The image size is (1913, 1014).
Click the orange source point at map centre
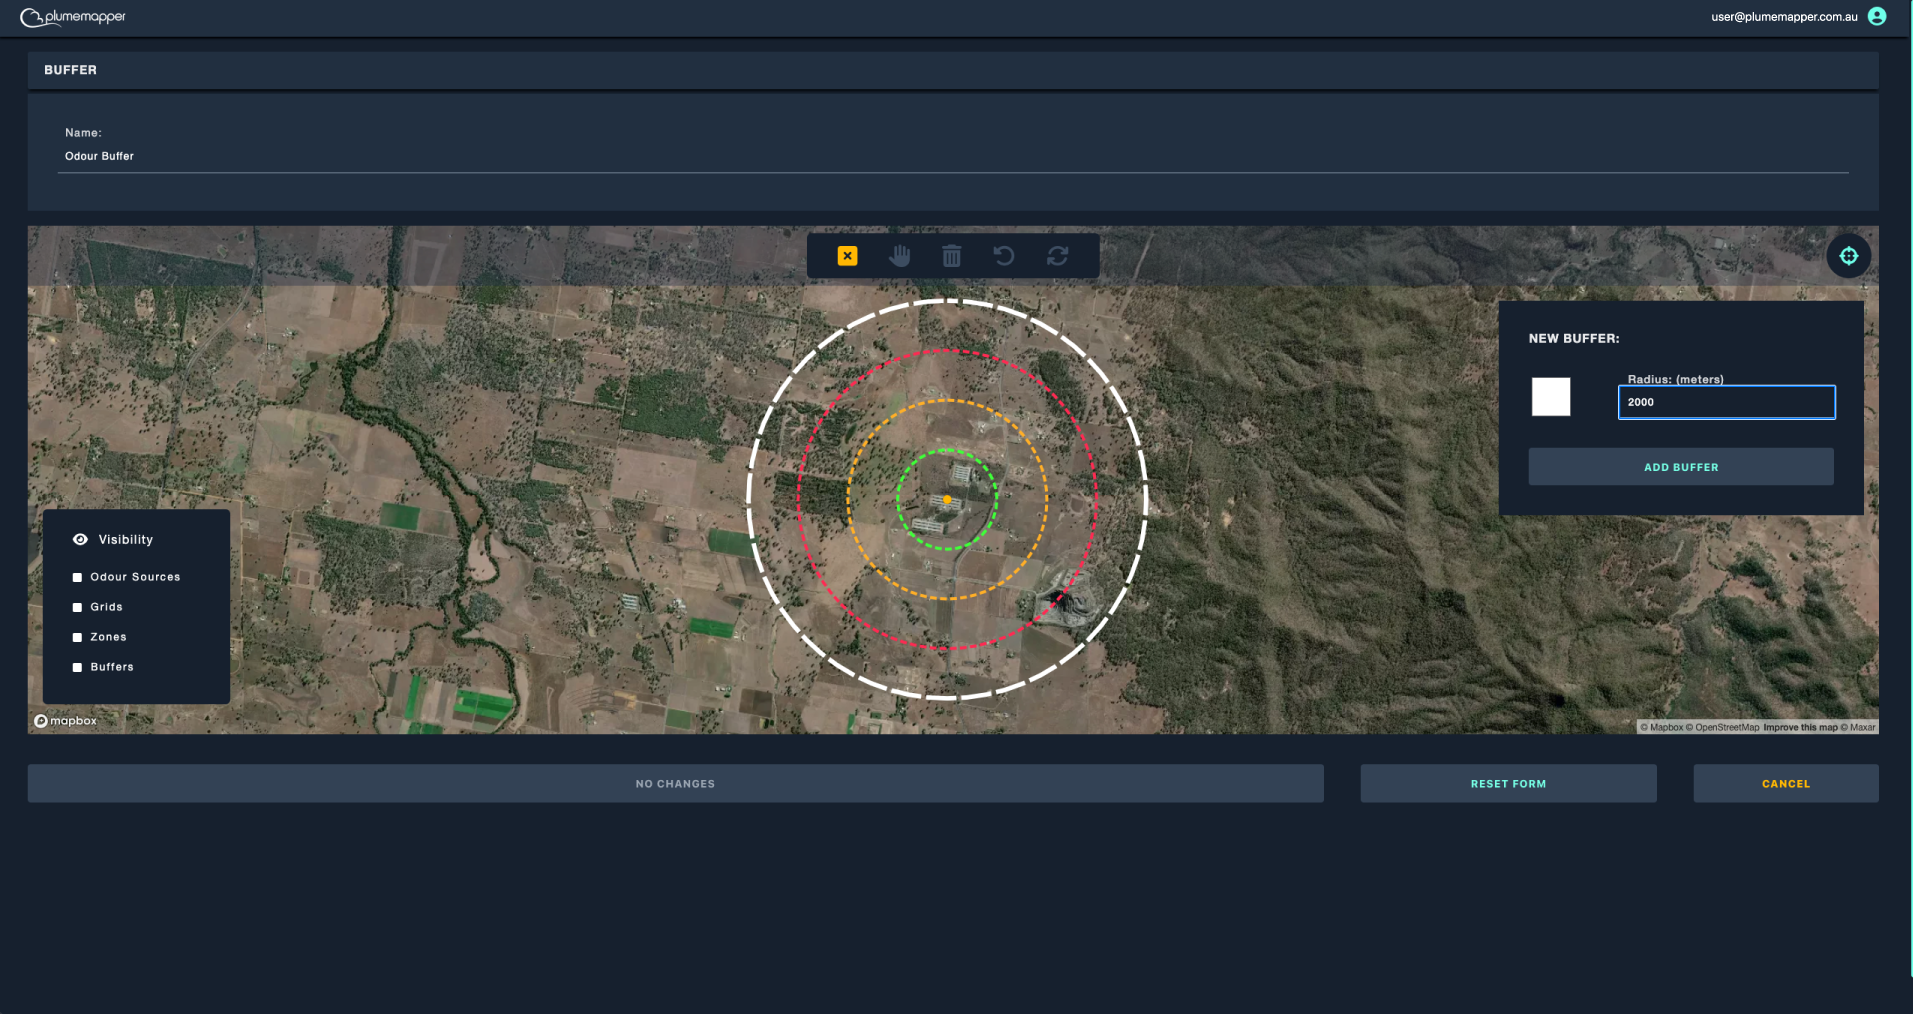coord(947,499)
